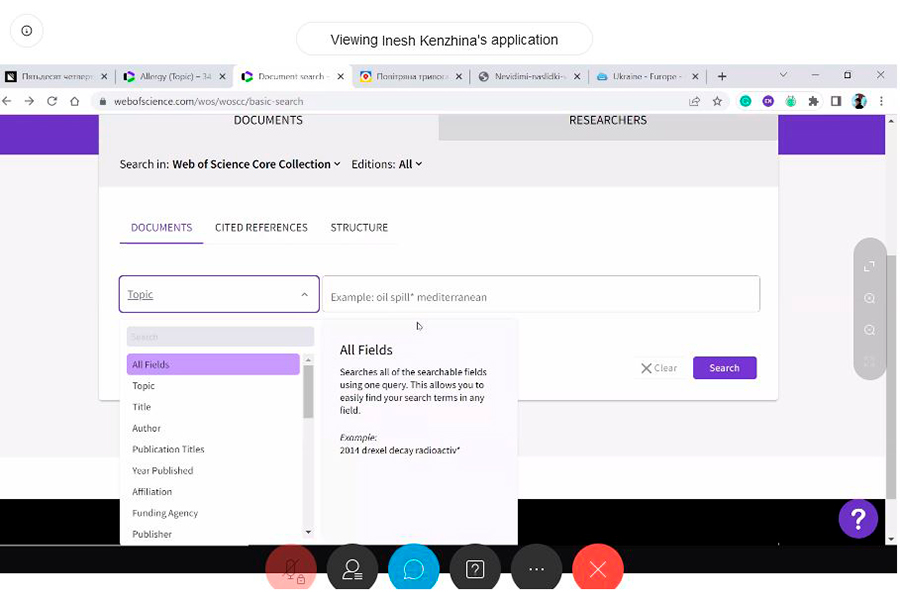
Task: Expand Web of Science Core Collection dropdown
Action: click(x=257, y=164)
